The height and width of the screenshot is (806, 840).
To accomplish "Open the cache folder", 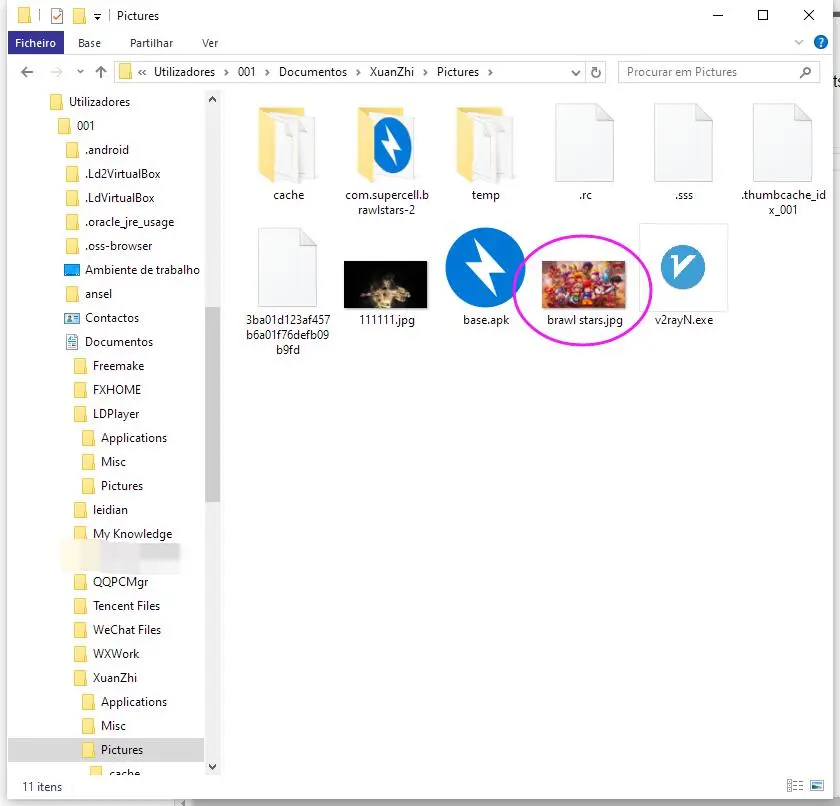I will click(287, 145).
